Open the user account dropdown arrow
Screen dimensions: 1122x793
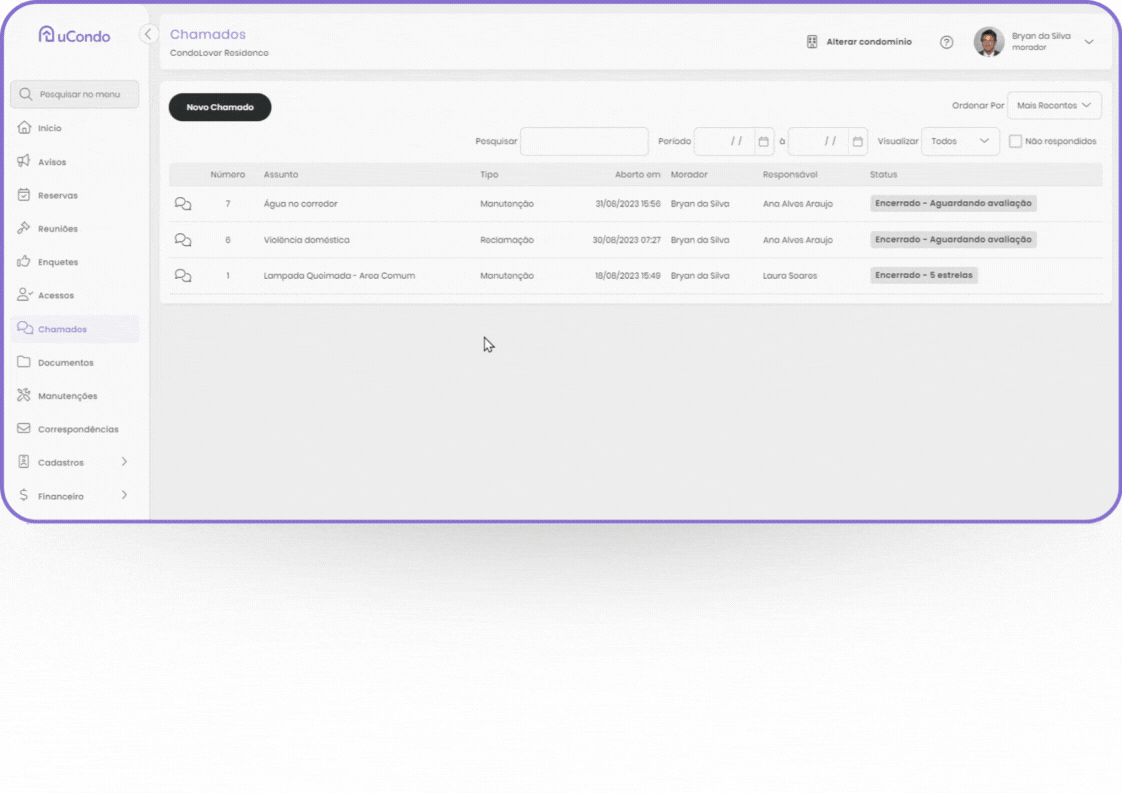coord(1089,42)
